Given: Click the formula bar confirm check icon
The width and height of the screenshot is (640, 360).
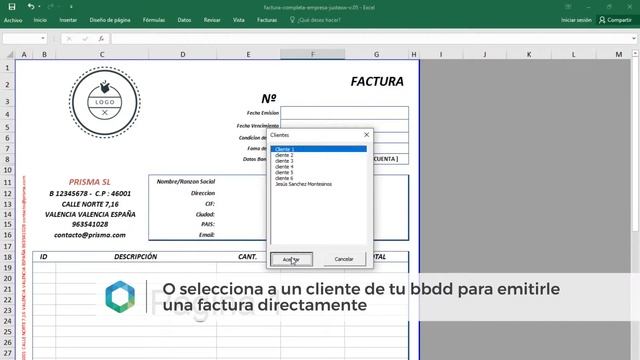Looking at the screenshot, I should (85, 38).
